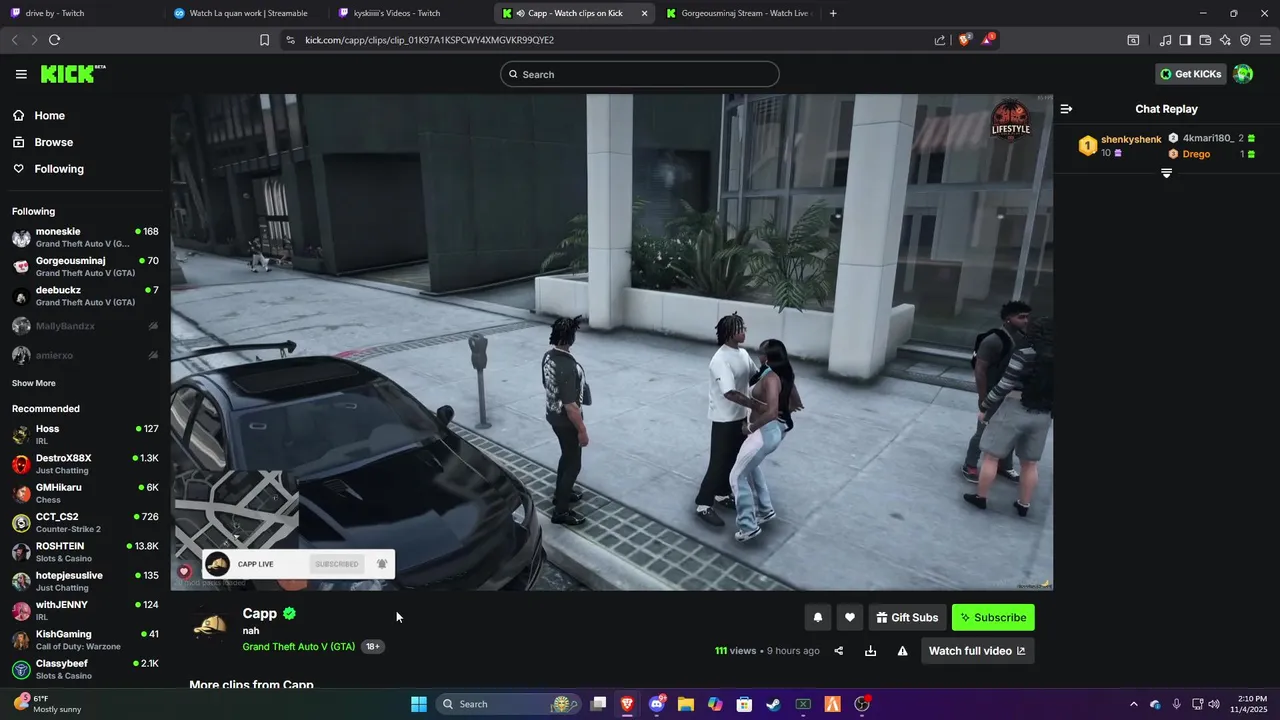The width and height of the screenshot is (1280, 720).
Task: Open offline MallyBandzx channel
Action: click(85, 326)
